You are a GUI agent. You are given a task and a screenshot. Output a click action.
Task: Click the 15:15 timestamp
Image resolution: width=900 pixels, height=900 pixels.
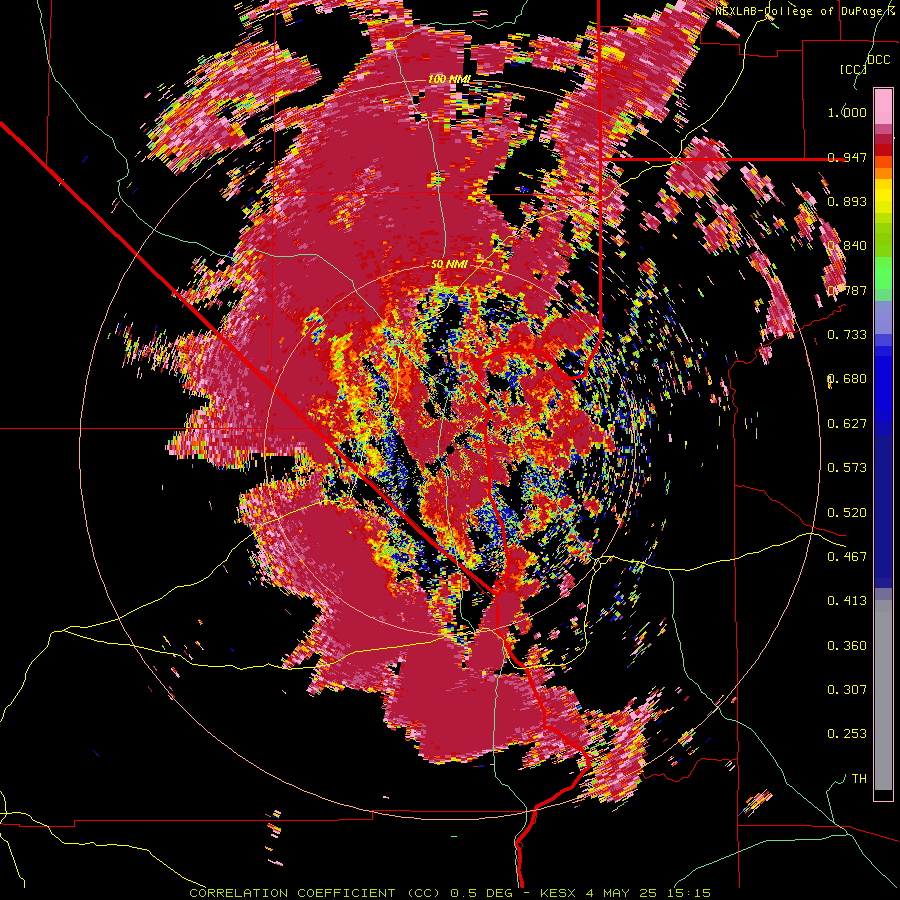point(689,893)
